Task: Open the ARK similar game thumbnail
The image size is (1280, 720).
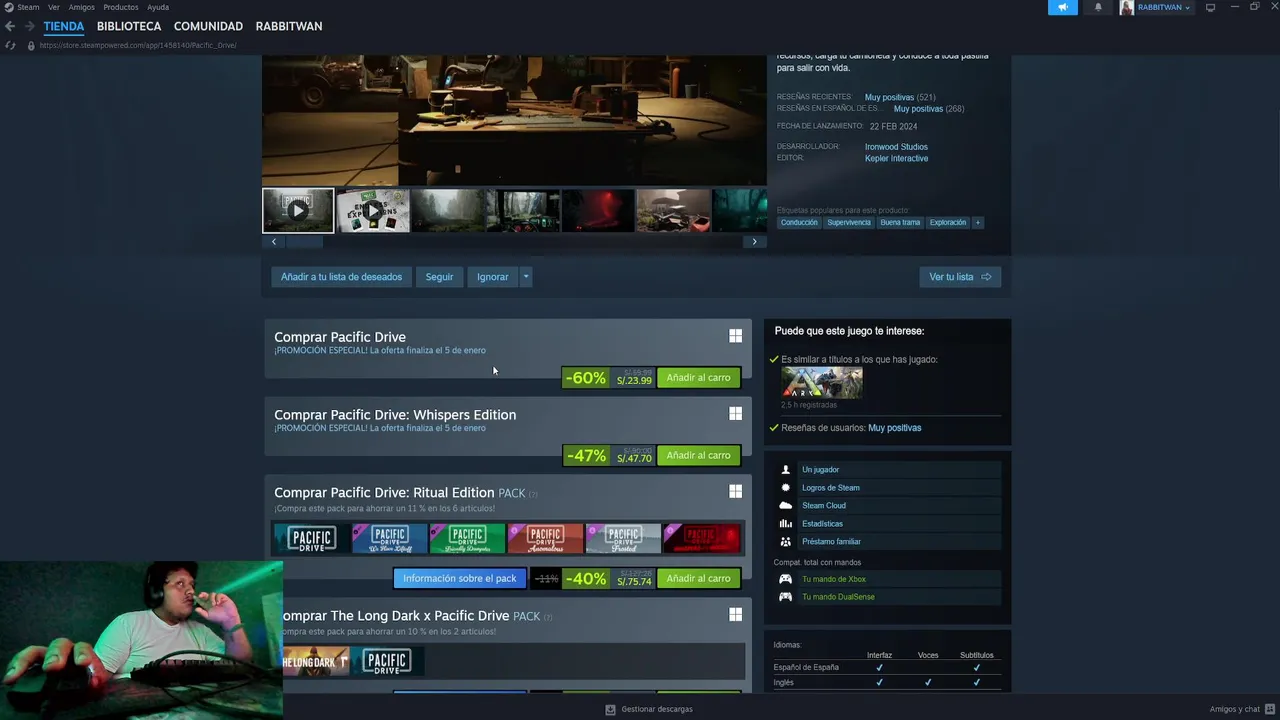Action: click(x=822, y=383)
